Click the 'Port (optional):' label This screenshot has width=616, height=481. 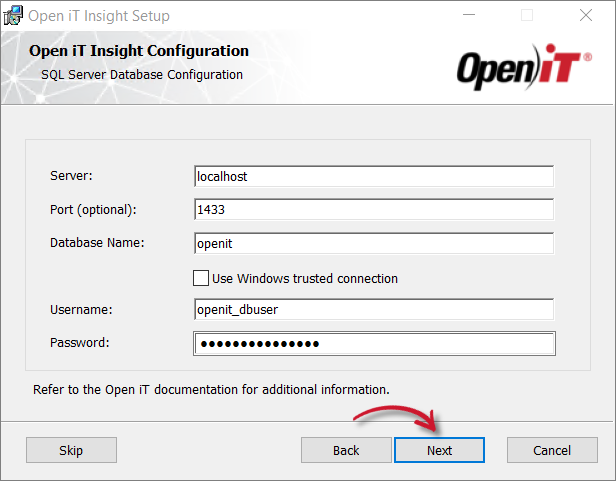[93, 209]
